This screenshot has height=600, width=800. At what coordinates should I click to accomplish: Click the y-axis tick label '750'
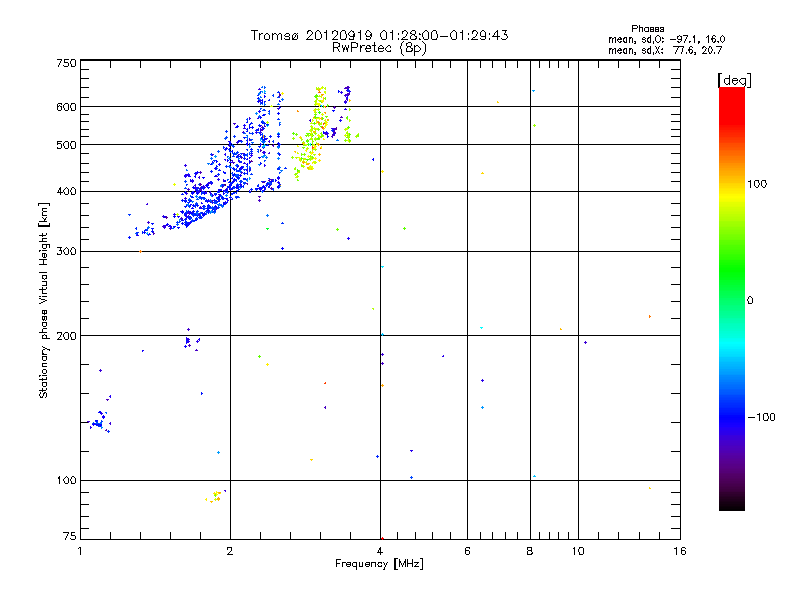pos(66,63)
